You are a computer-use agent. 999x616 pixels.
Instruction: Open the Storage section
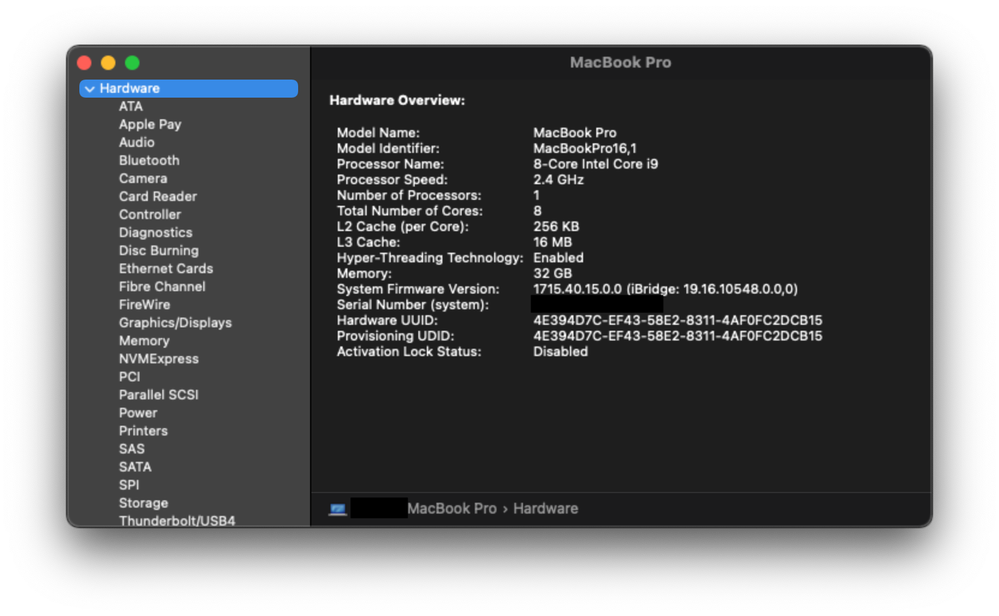pyautogui.click(x=143, y=502)
